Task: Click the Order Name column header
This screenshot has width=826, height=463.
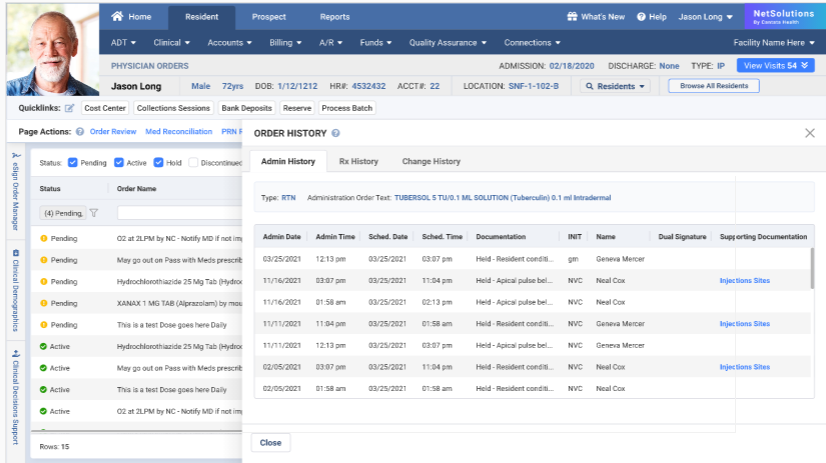Action: tap(136, 189)
